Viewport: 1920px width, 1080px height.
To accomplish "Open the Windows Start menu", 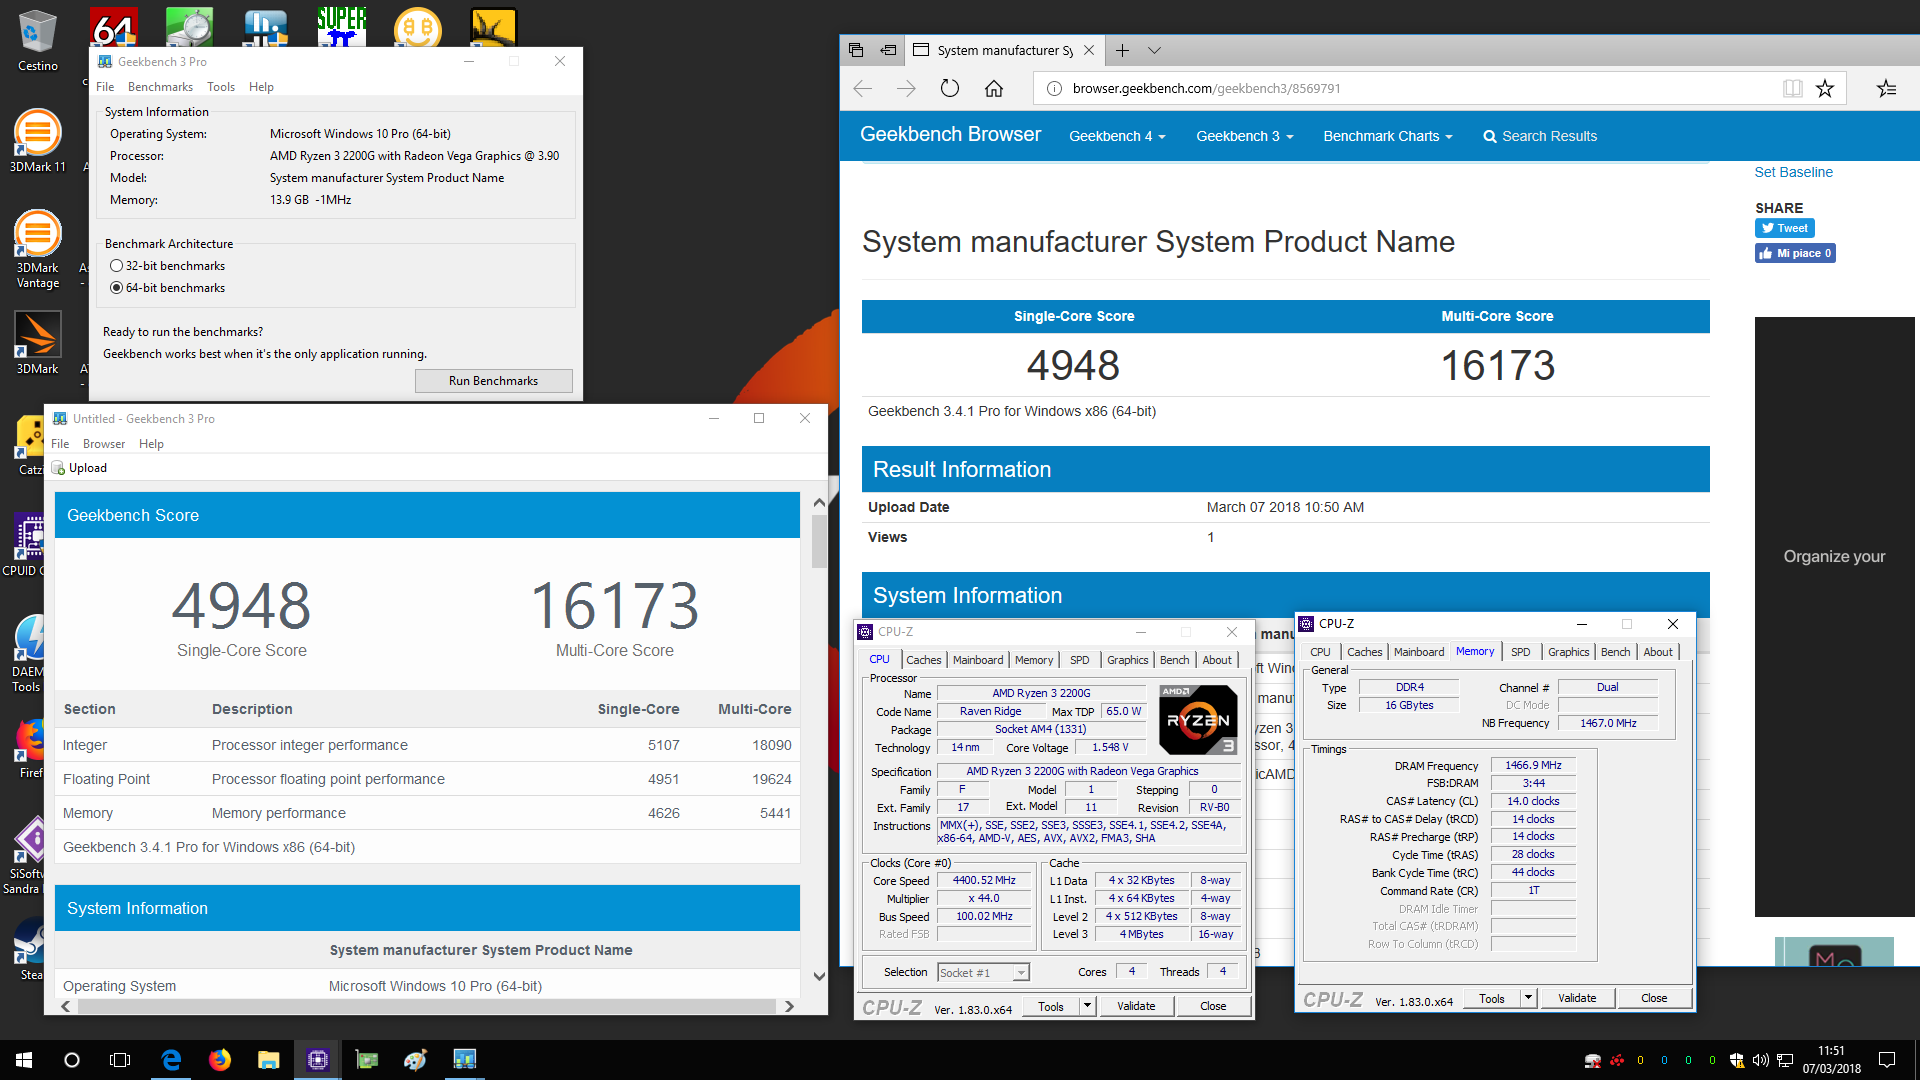I will (24, 1060).
